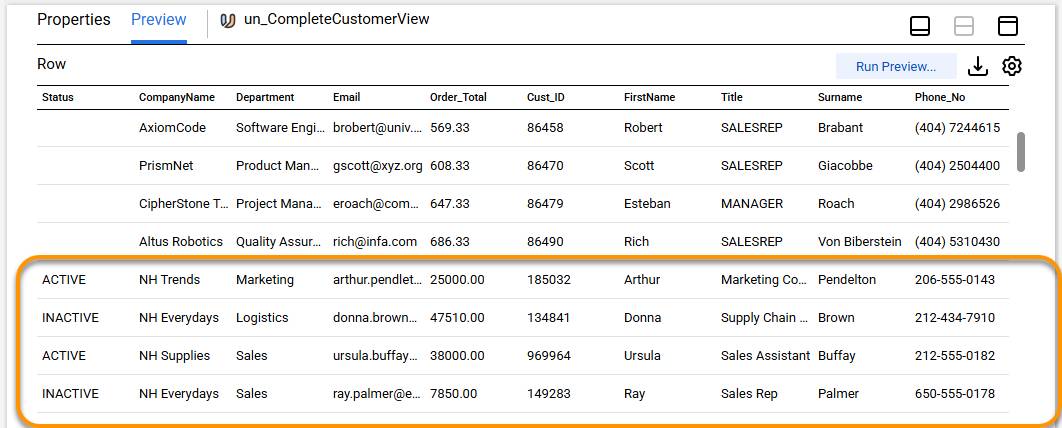Image resolution: width=1062 pixels, height=428 pixels.
Task: Select the Preview tab
Action: [158, 20]
